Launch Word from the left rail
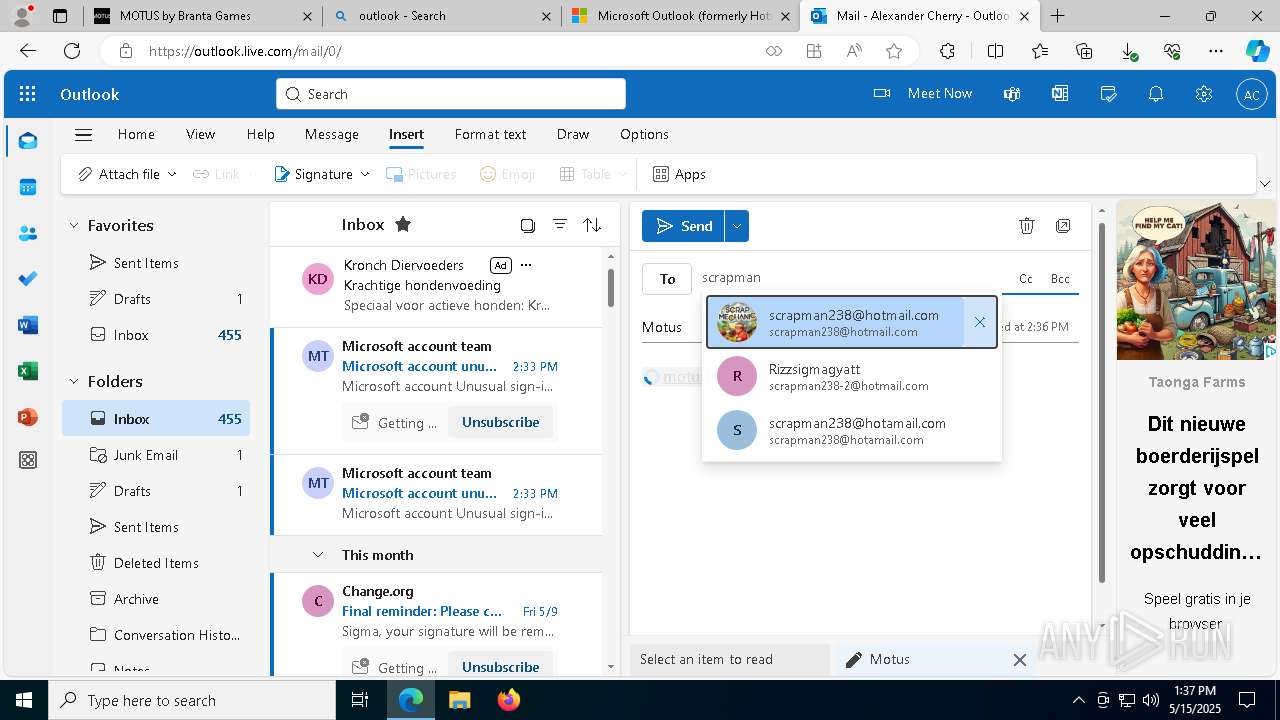This screenshot has height=720, width=1280. tap(28, 325)
